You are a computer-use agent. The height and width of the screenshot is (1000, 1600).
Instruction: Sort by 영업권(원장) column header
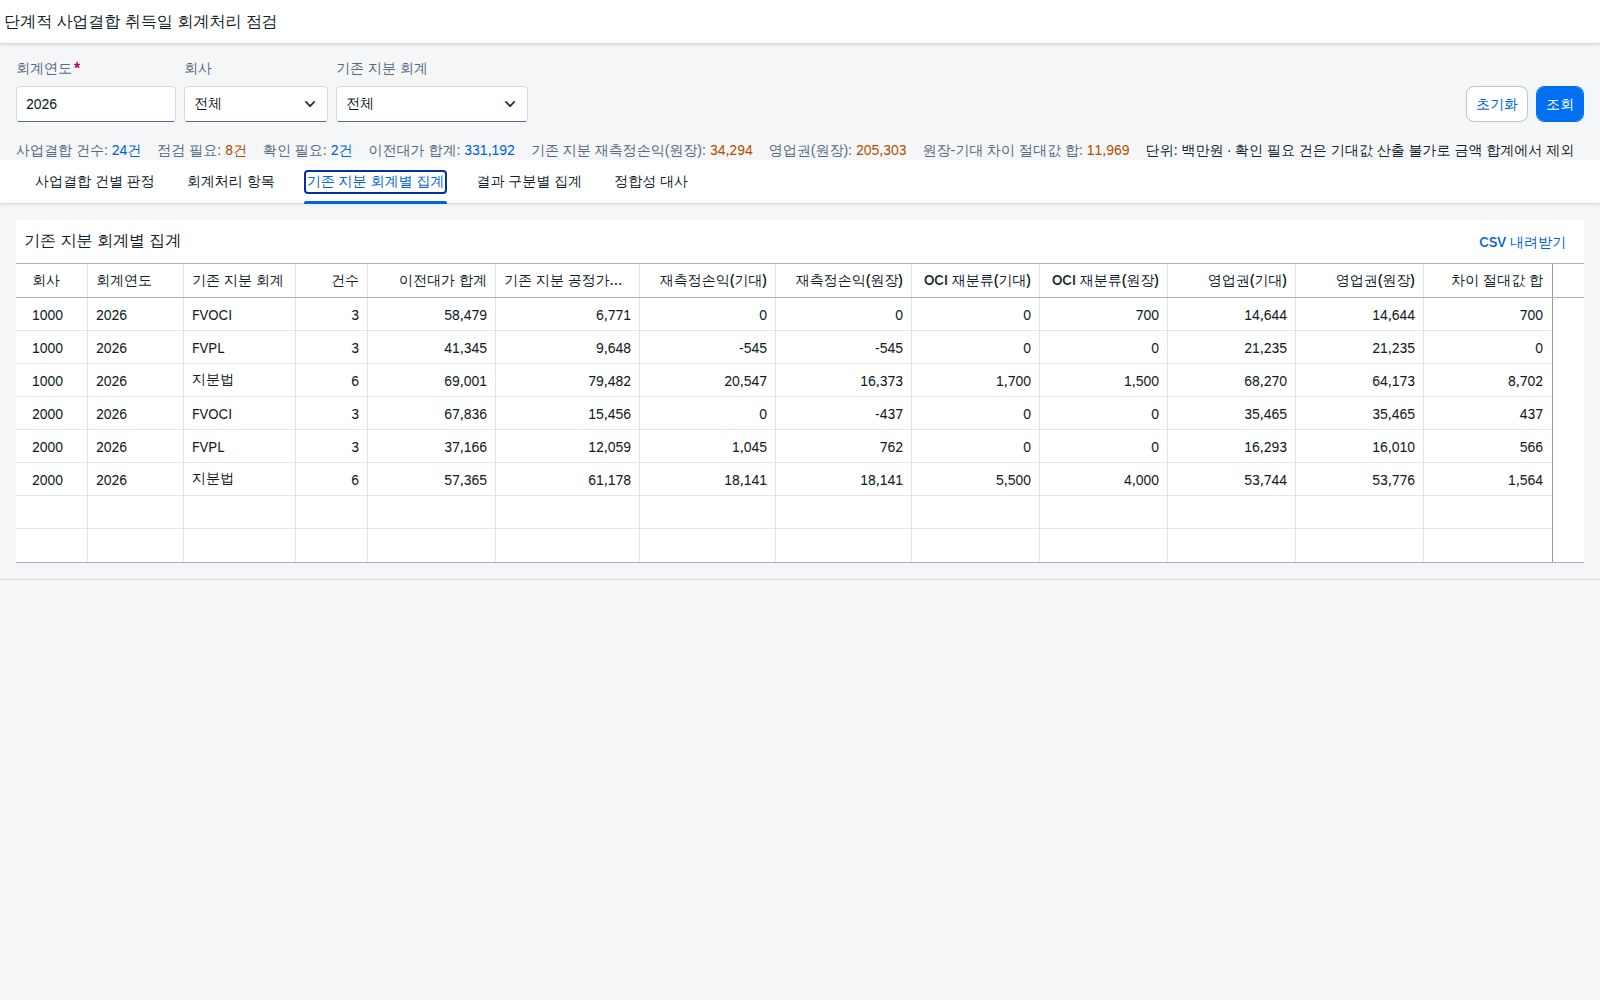(x=1360, y=281)
